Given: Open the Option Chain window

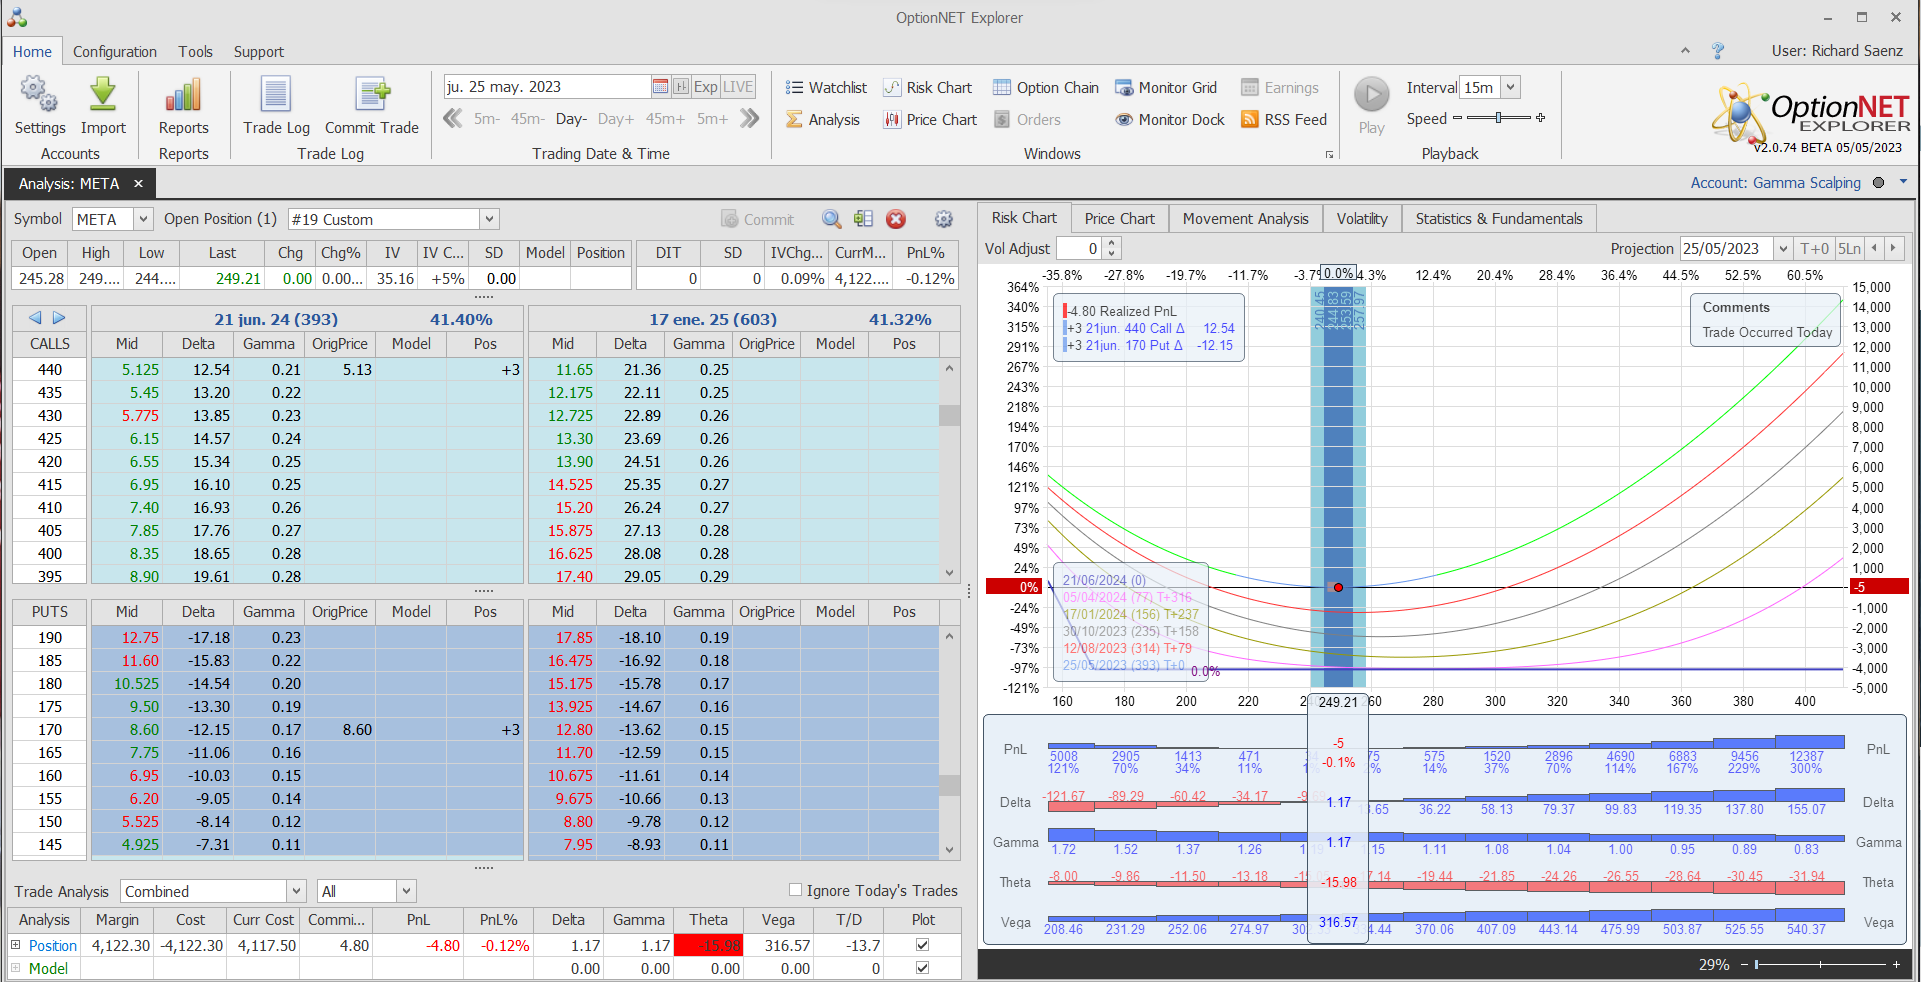Looking at the screenshot, I should tap(1046, 88).
